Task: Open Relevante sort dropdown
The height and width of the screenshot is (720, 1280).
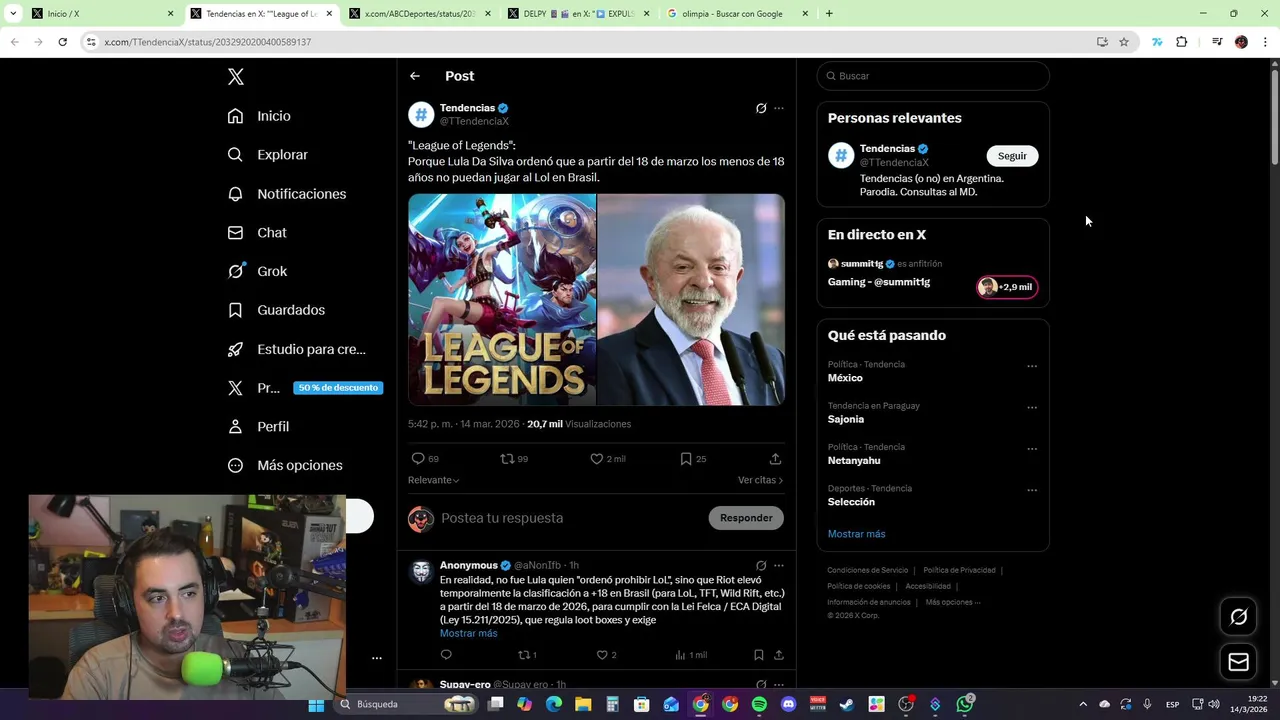Action: click(x=434, y=480)
